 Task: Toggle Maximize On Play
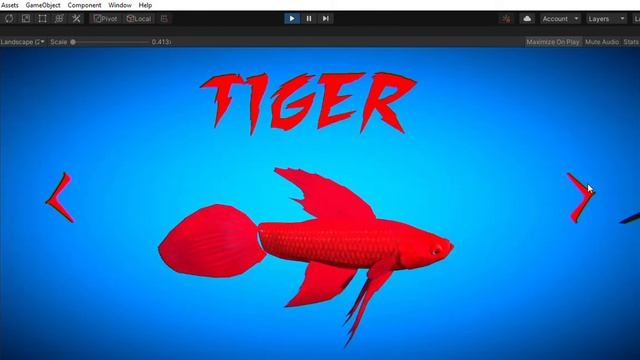point(553,42)
